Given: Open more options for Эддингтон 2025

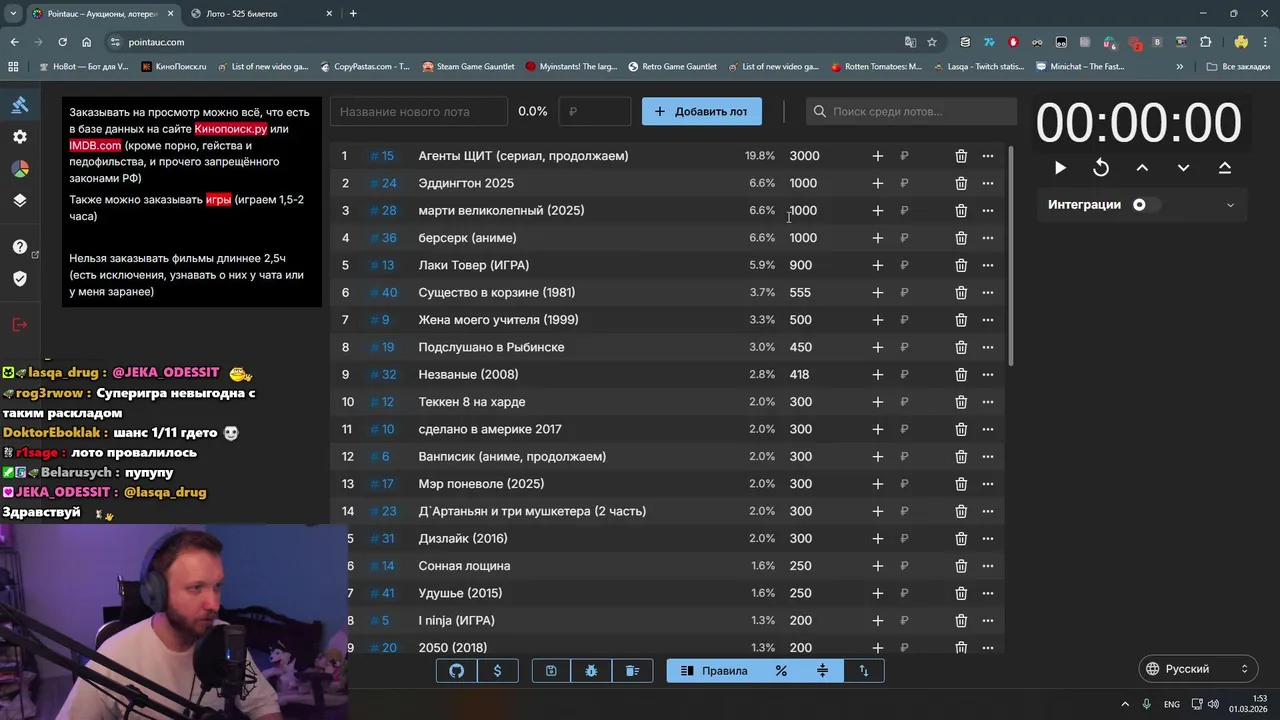Looking at the screenshot, I should coord(988,183).
